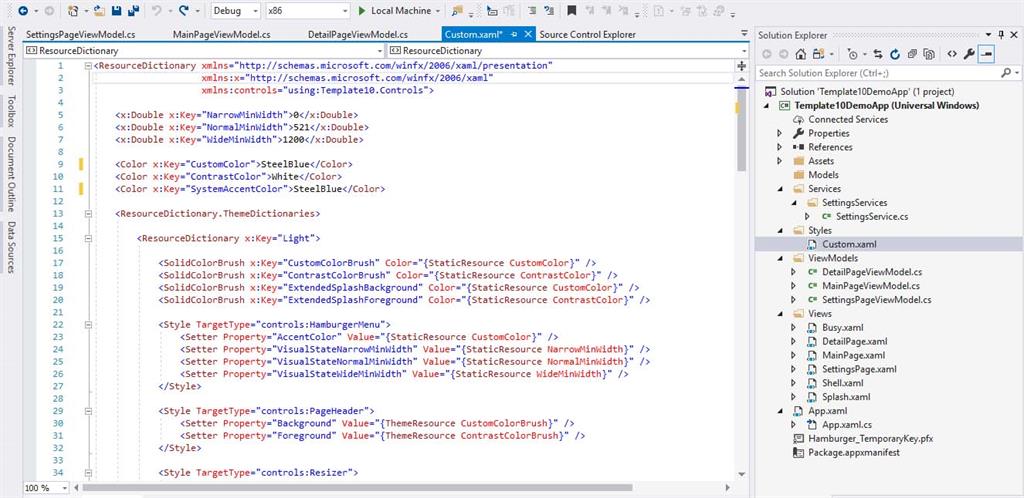This screenshot has width=1024, height=498.
Task: Select SettingsService.cs in the tree
Action: (872, 216)
